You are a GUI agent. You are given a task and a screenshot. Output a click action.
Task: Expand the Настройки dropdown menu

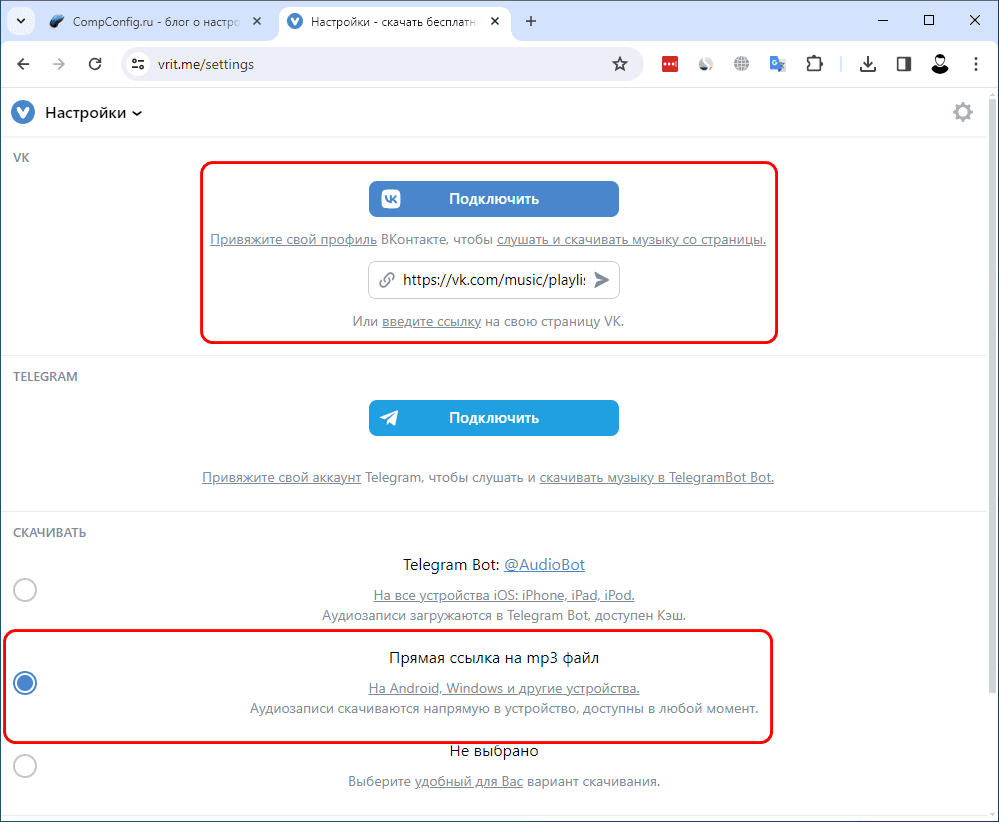(x=94, y=113)
